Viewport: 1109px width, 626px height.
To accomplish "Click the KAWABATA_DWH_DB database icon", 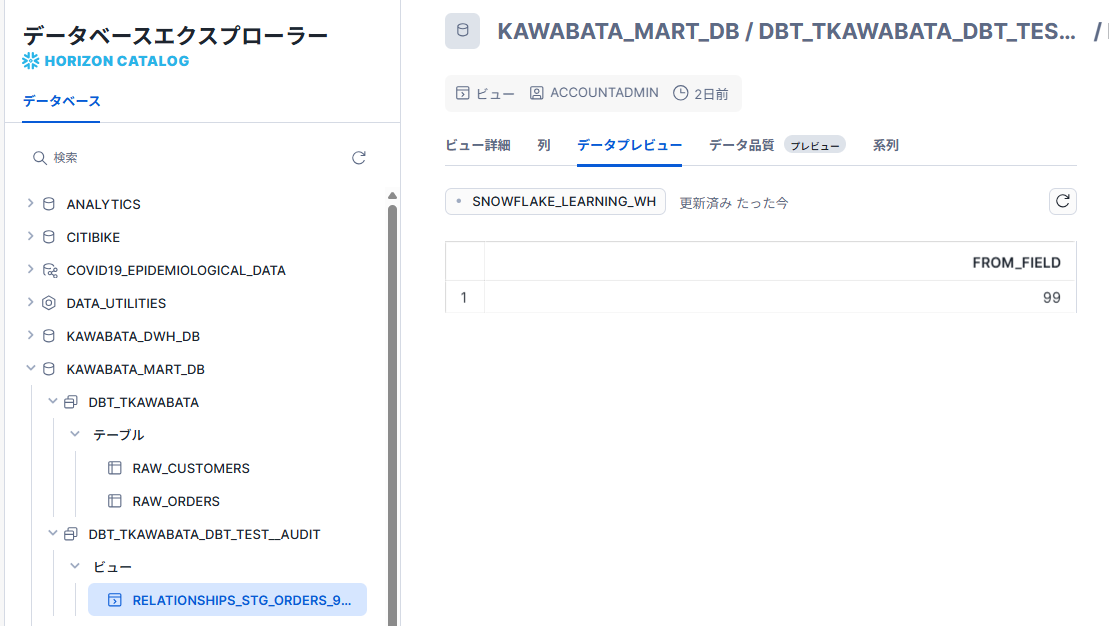I will (49, 336).
